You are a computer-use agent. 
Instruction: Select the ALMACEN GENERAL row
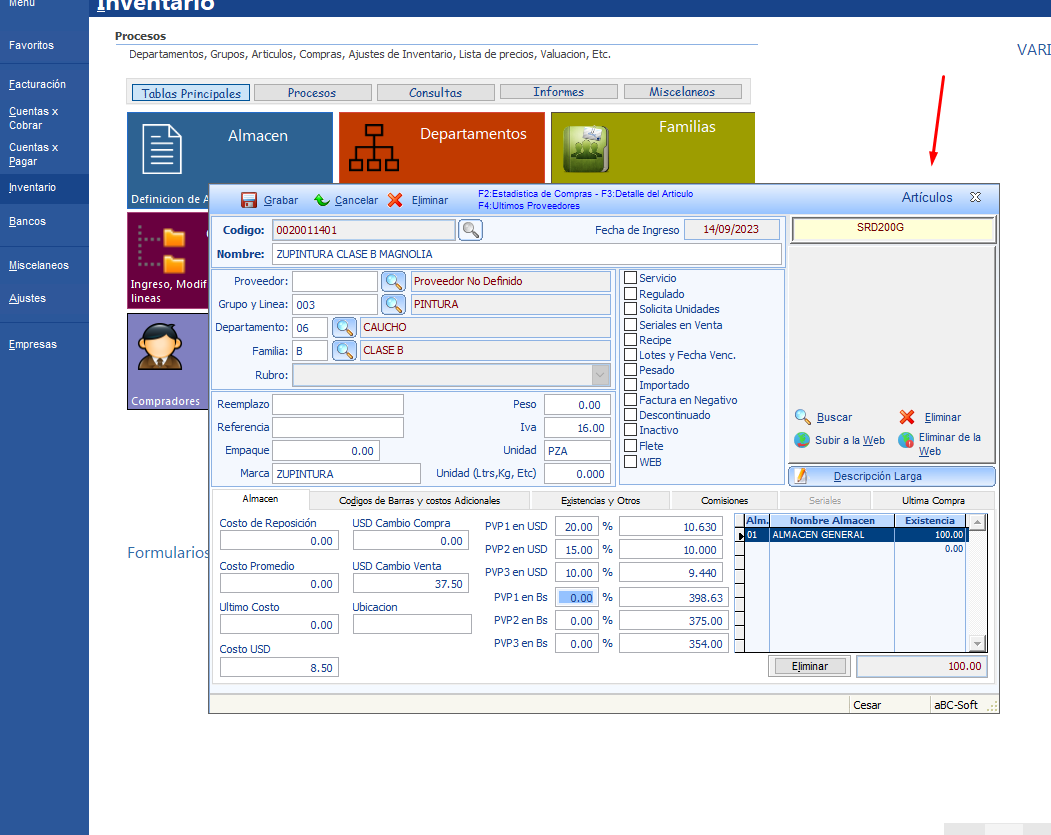point(830,535)
